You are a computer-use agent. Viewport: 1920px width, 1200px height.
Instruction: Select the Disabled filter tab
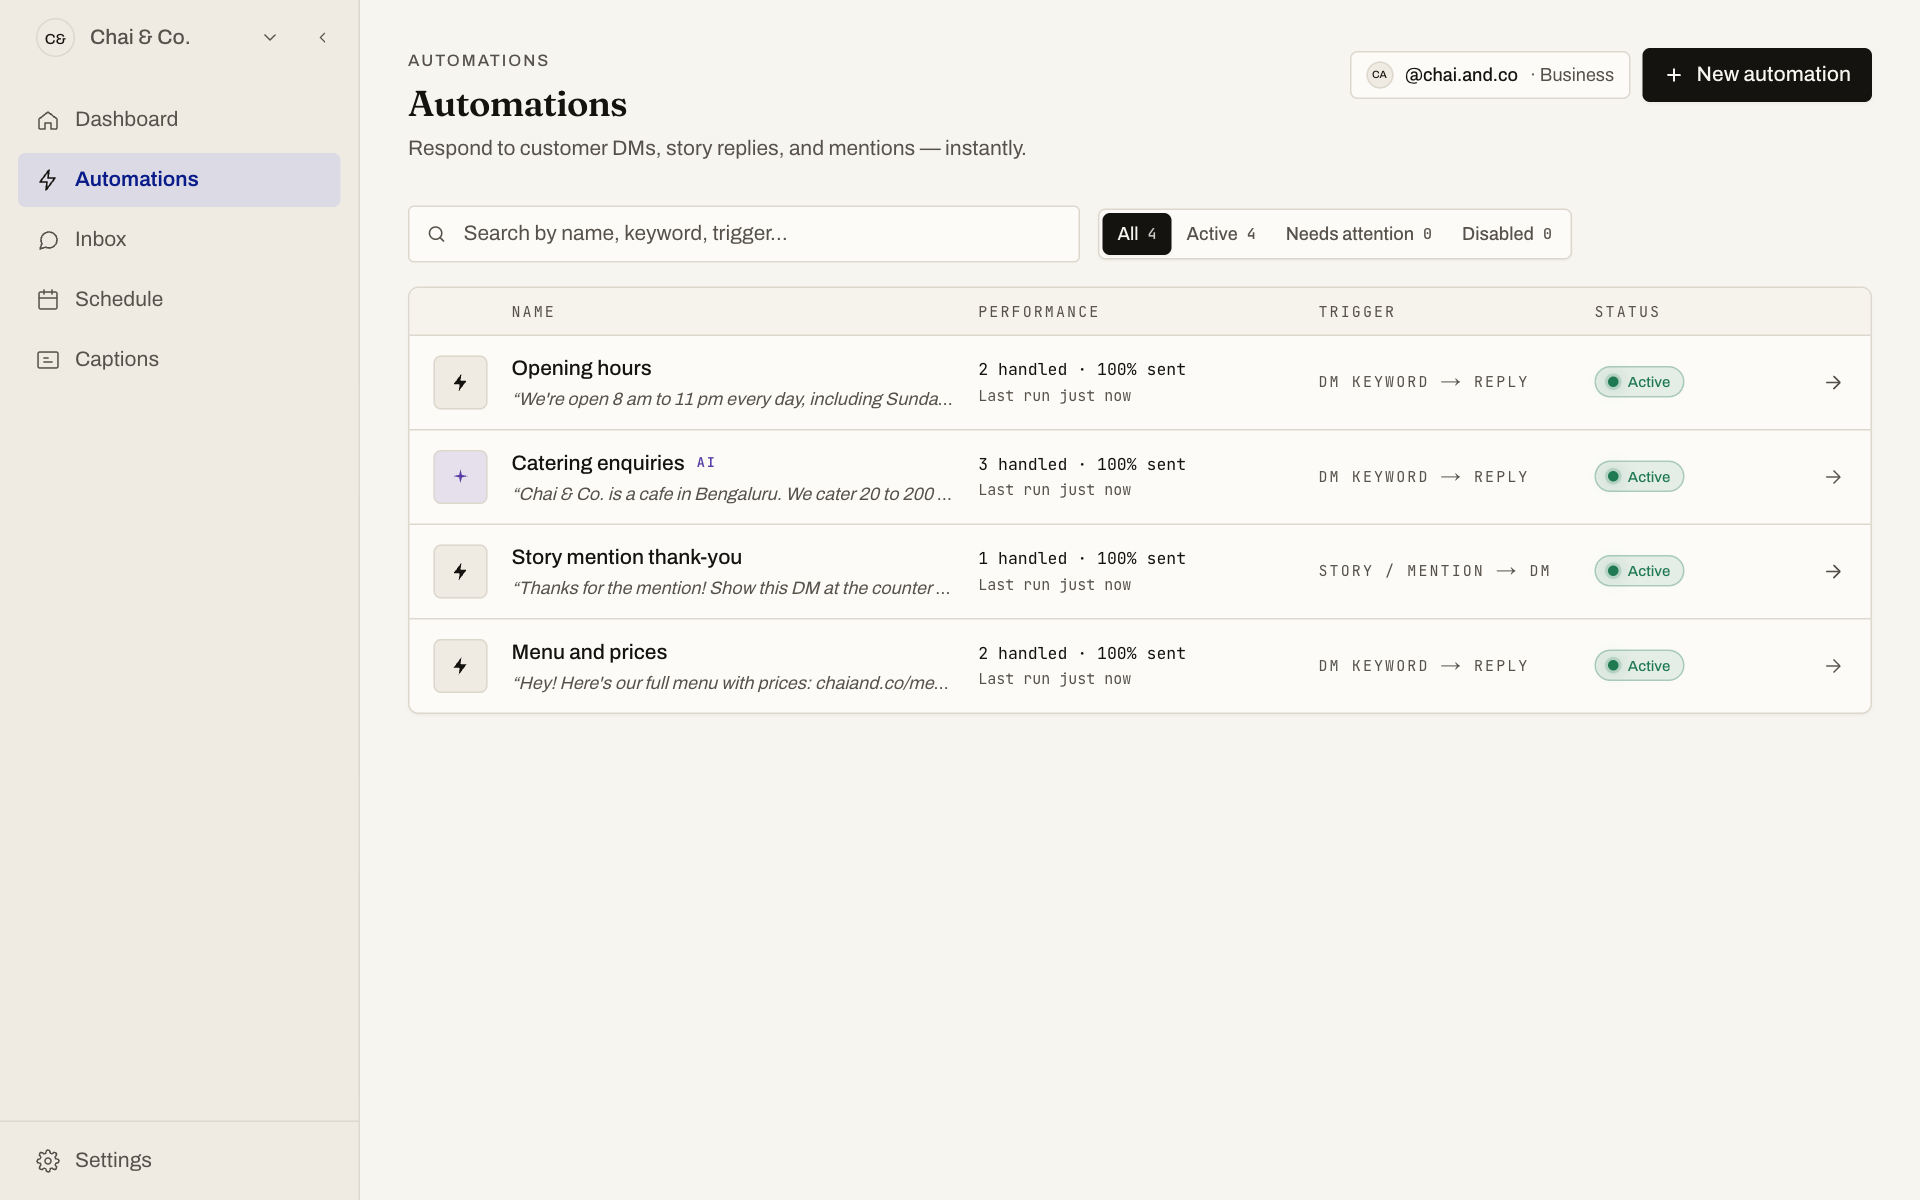(x=1506, y=234)
